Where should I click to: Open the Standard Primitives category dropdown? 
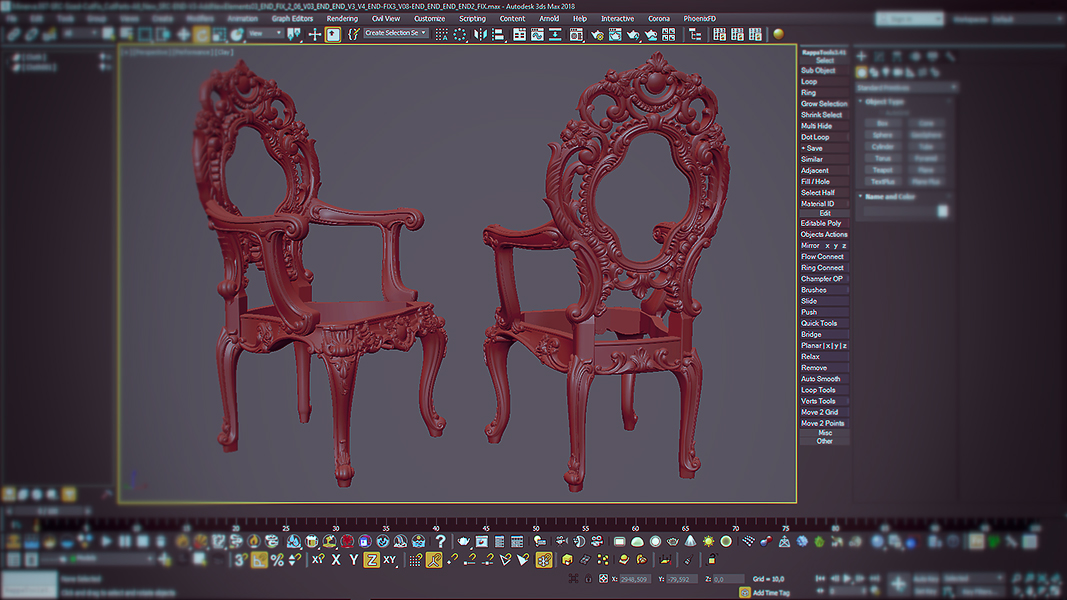tap(908, 87)
